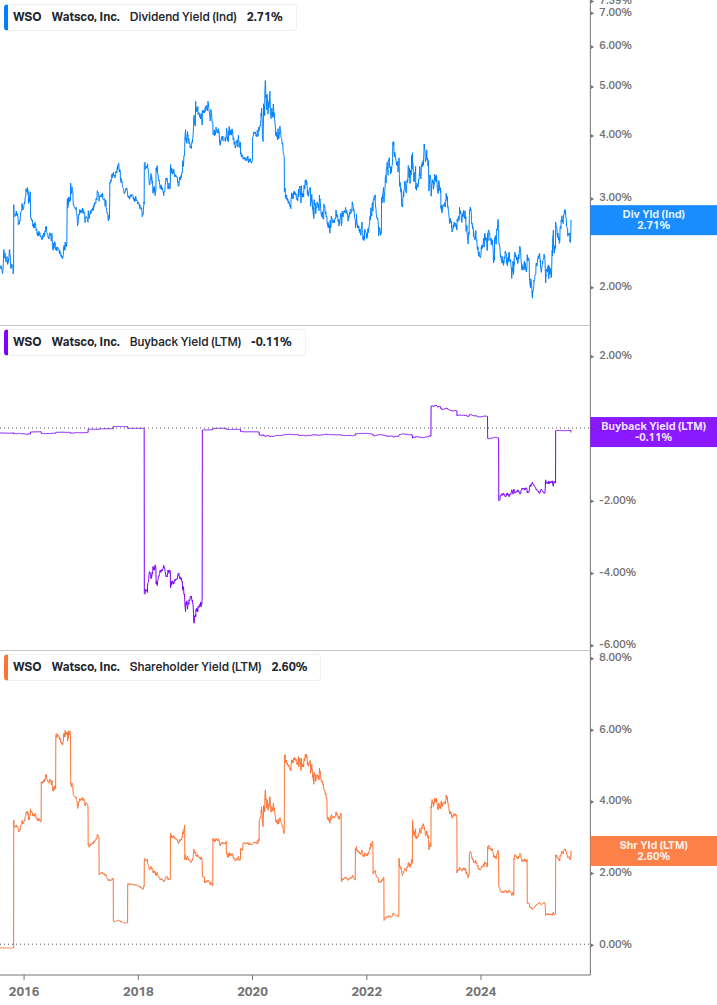Screen dimensions: 717x1005
Task: Click the 2018 label on time axis
Action: 138,992
